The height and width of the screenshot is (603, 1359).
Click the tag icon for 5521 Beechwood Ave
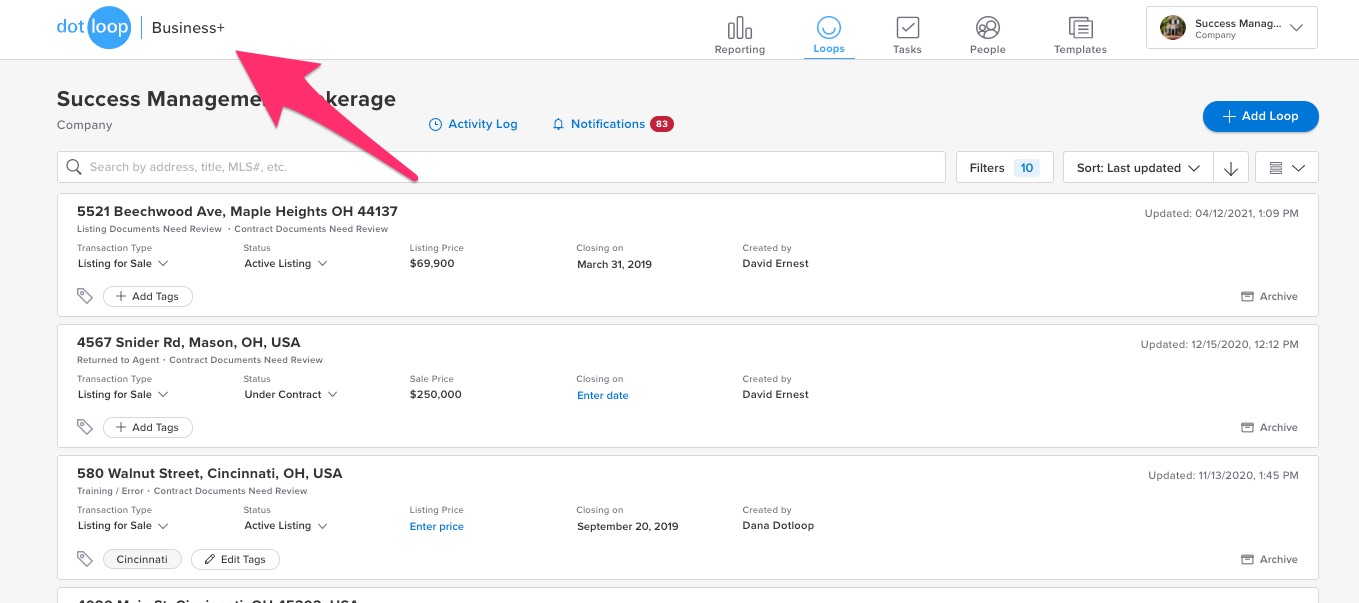(x=85, y=296)
